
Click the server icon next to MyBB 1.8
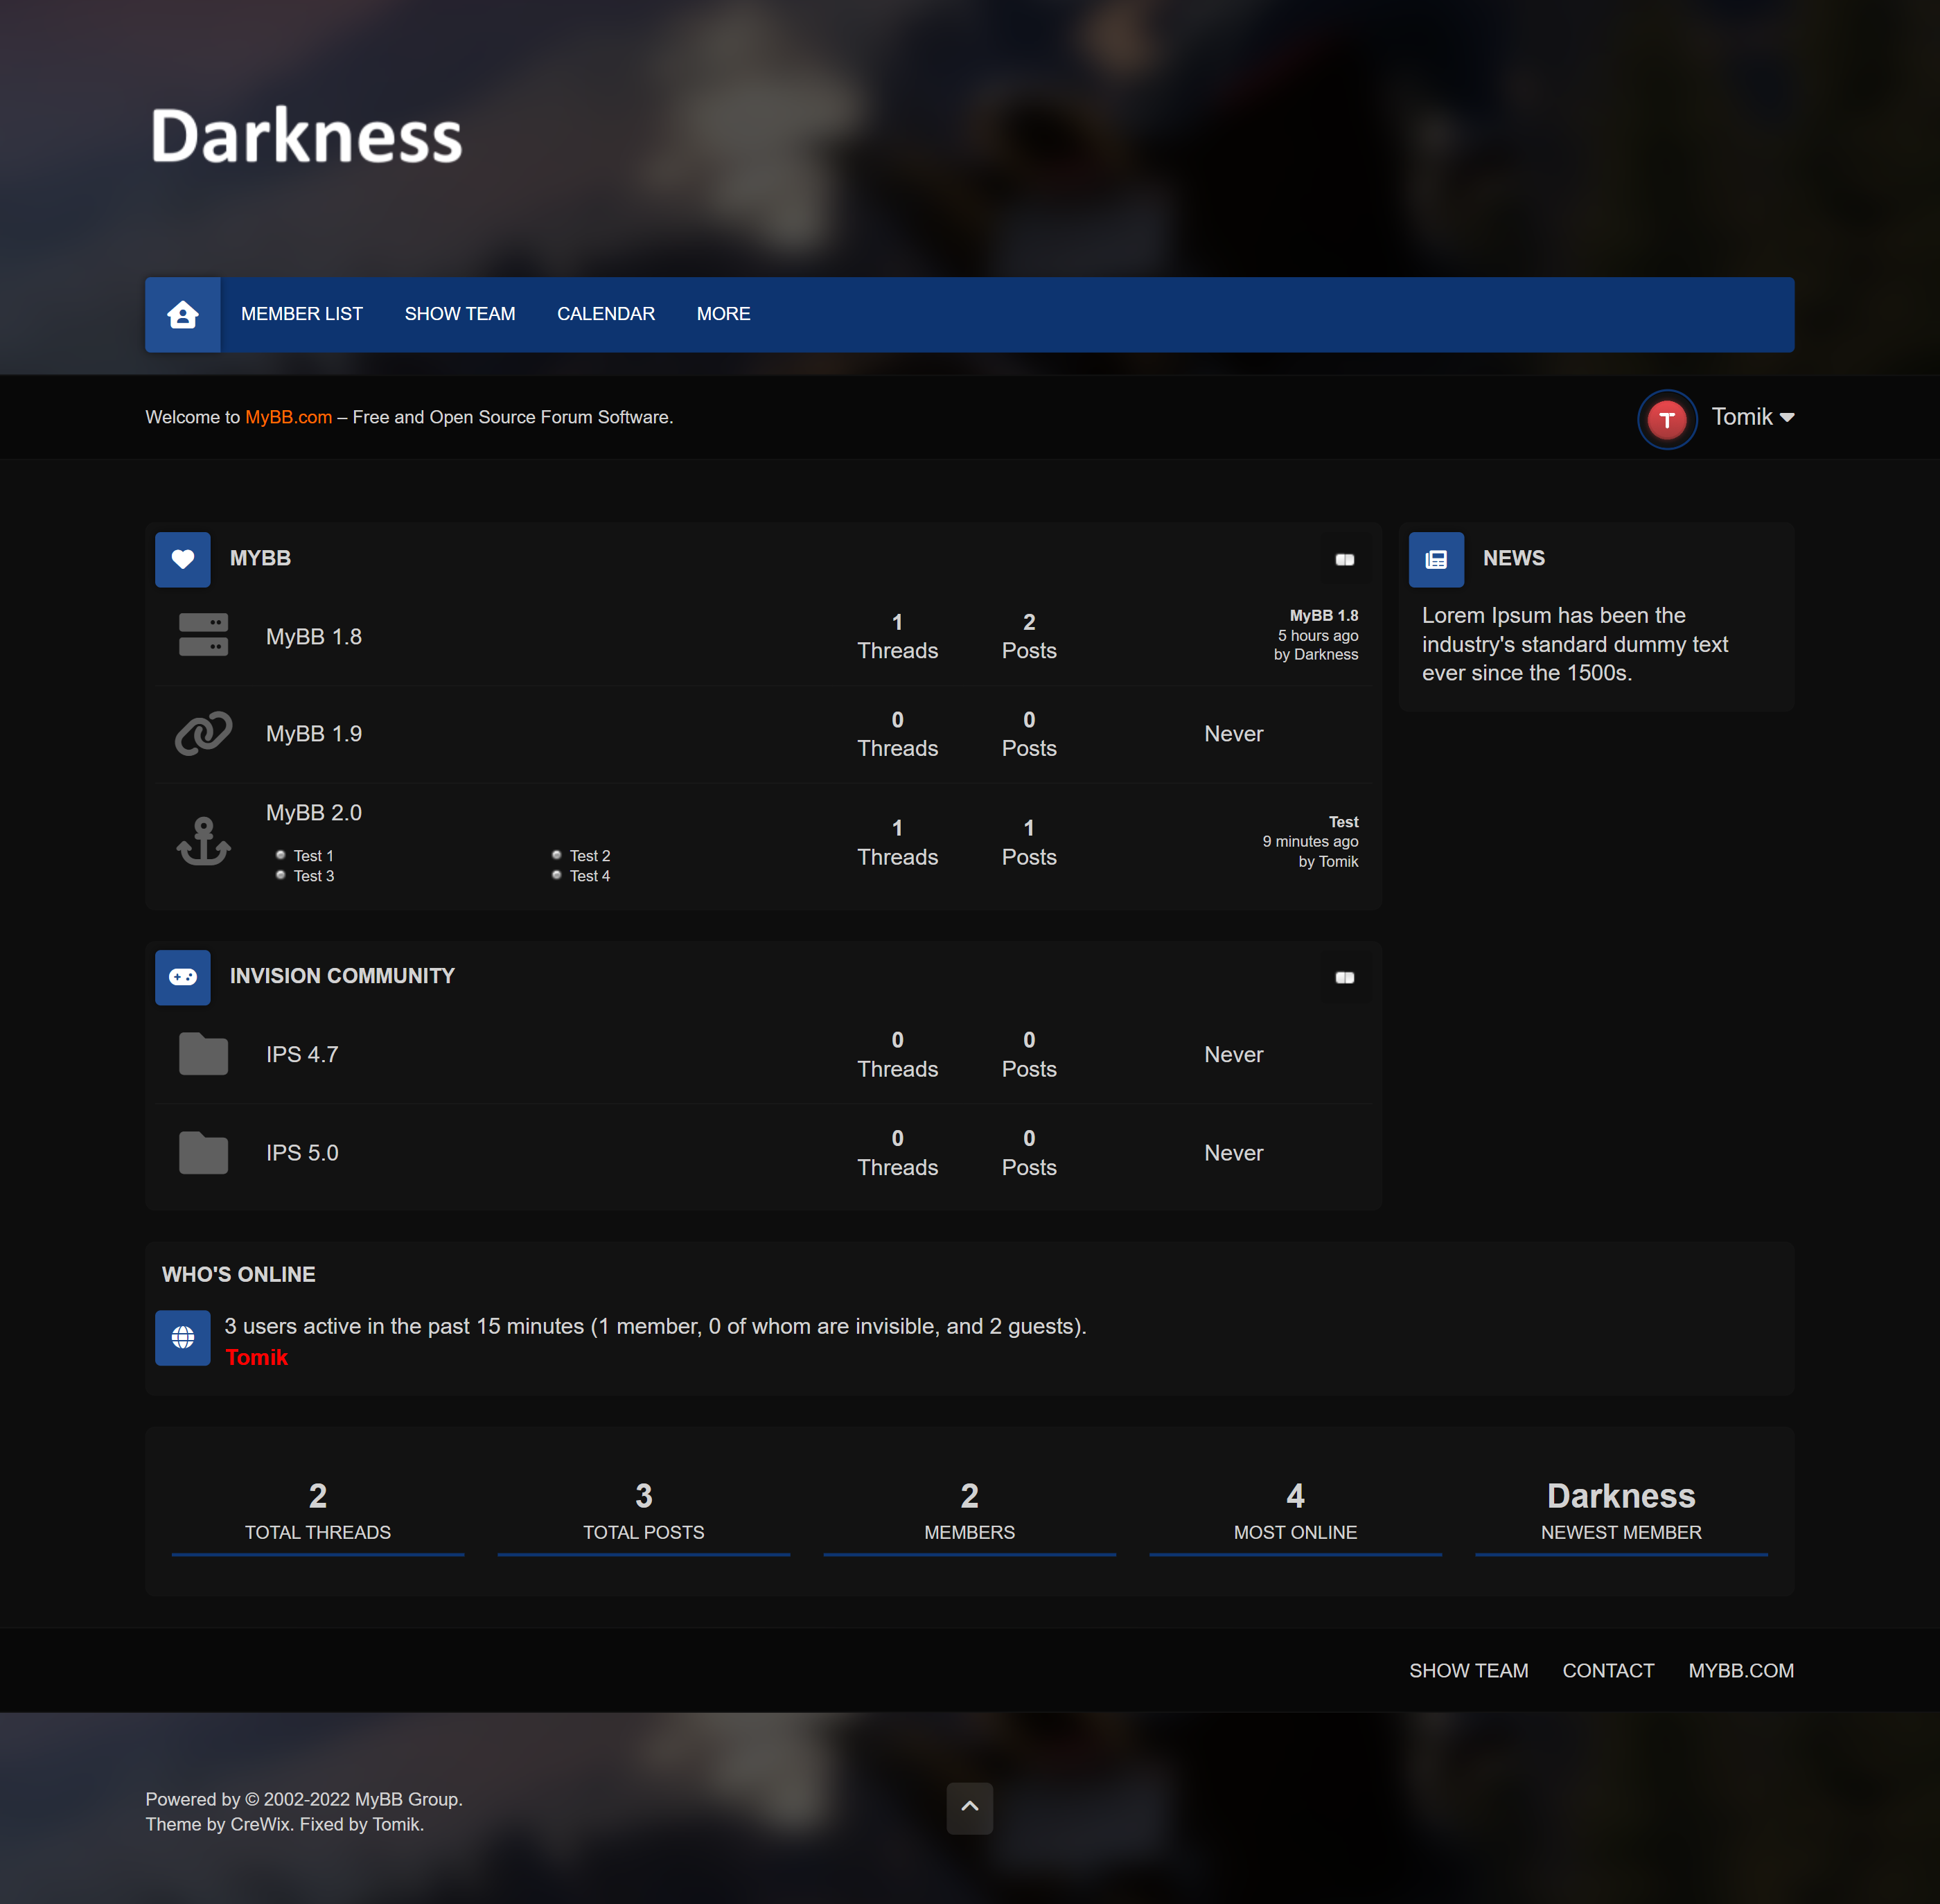click(203, 635)
